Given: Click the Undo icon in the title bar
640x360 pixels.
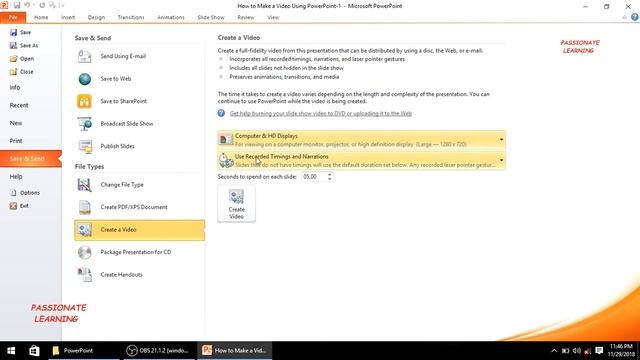Looking at the screenshot, I should click(x=27, y=5).
